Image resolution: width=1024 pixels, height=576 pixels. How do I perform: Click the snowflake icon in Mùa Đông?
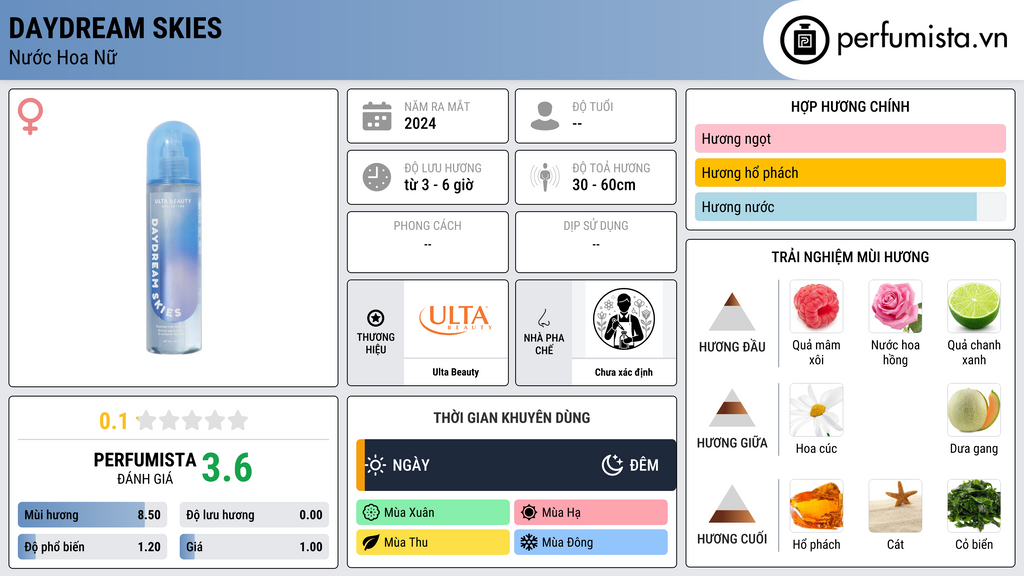coord(529,543)
